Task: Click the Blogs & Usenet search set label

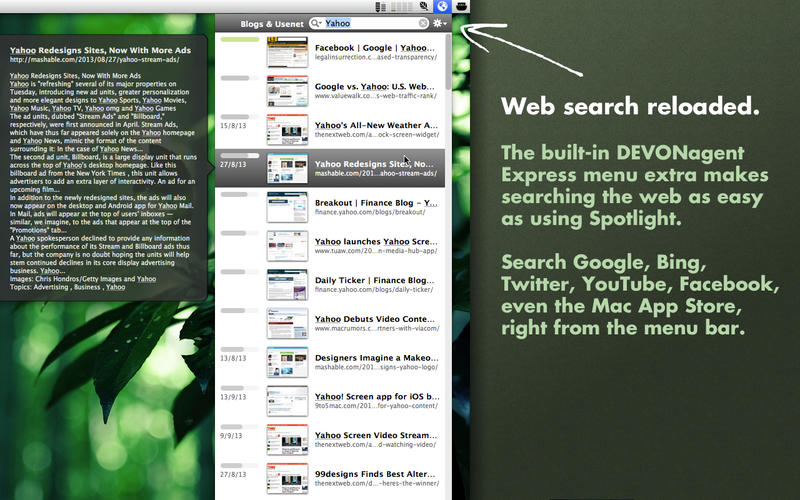Action: tap(272, 24)
